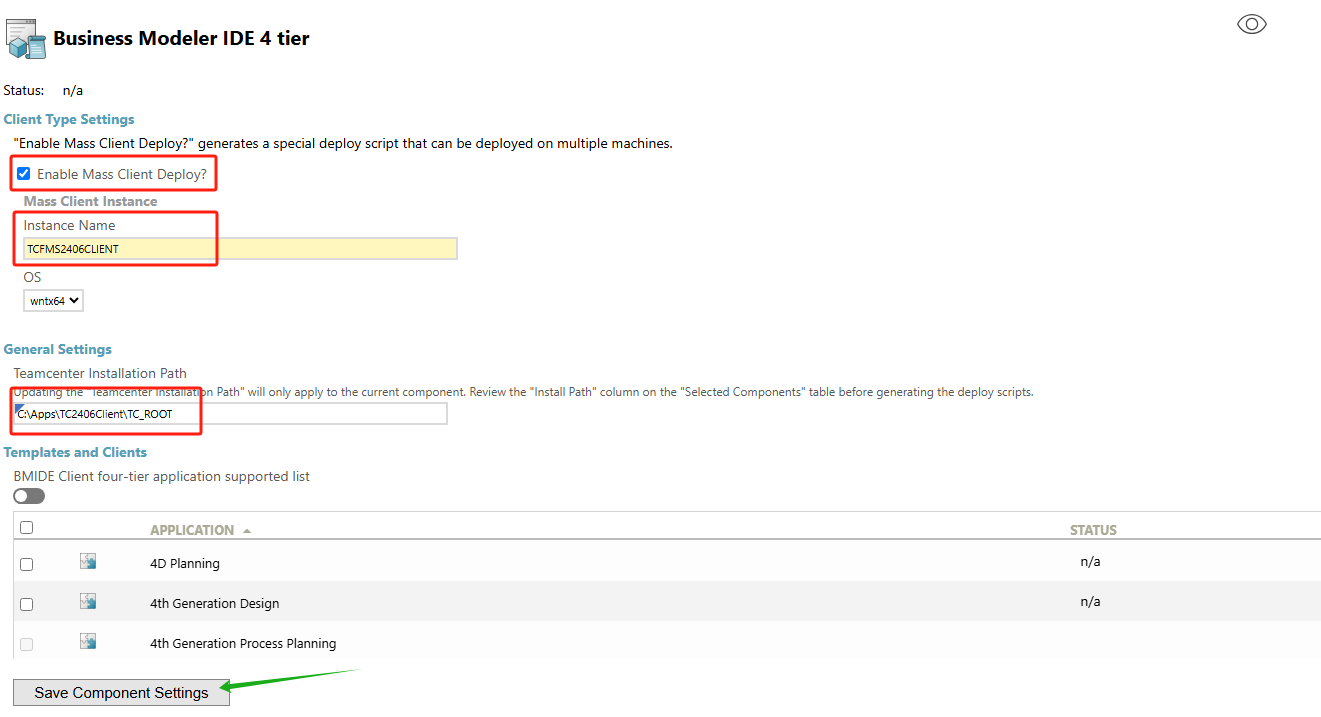The width and height of the screenshot is (1321, 717).
Task: Check the 4th Generation Design checkbox
Action: click(27, 604)
